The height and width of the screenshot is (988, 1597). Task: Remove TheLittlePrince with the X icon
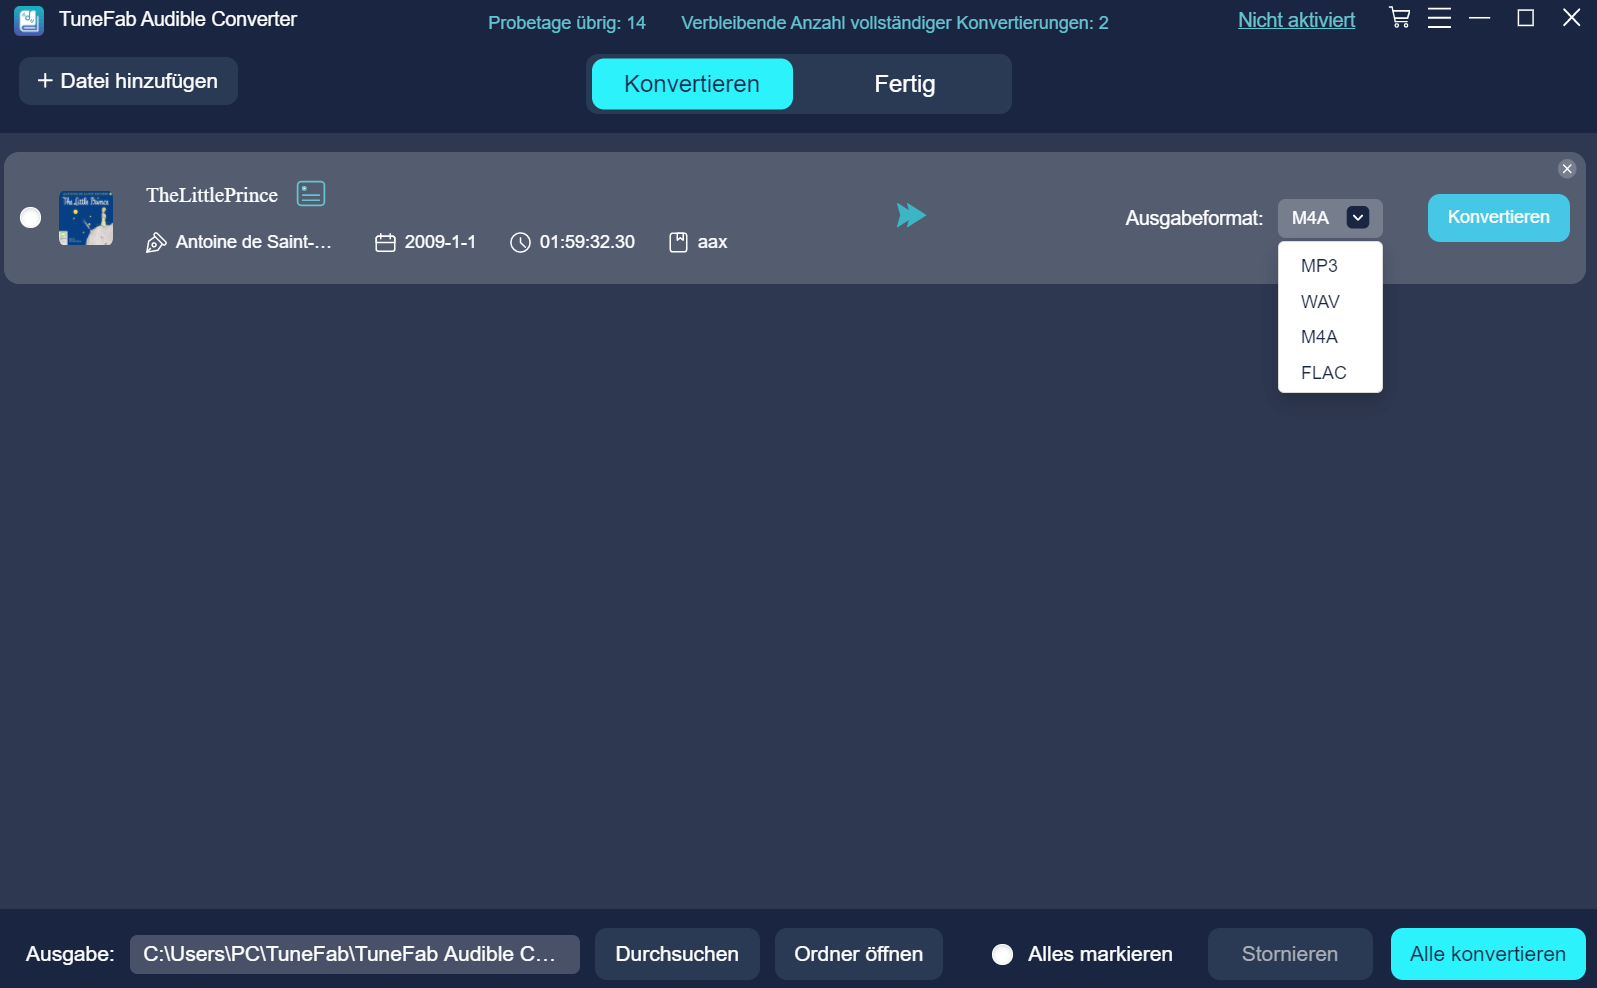pos(1567,169)
